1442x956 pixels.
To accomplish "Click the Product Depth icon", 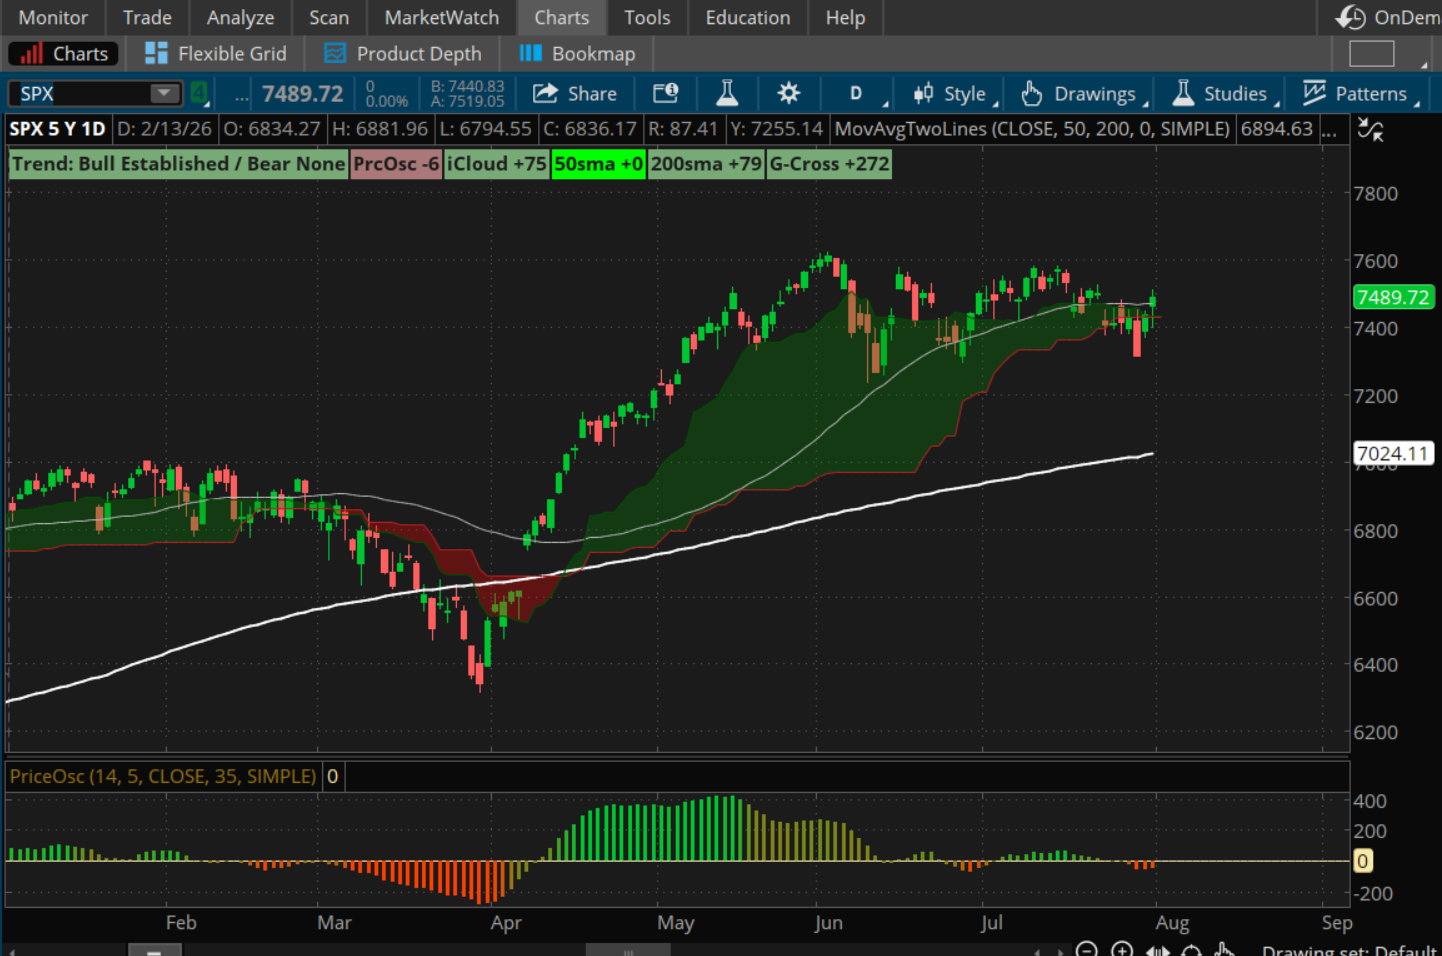I will coord(335,54).
